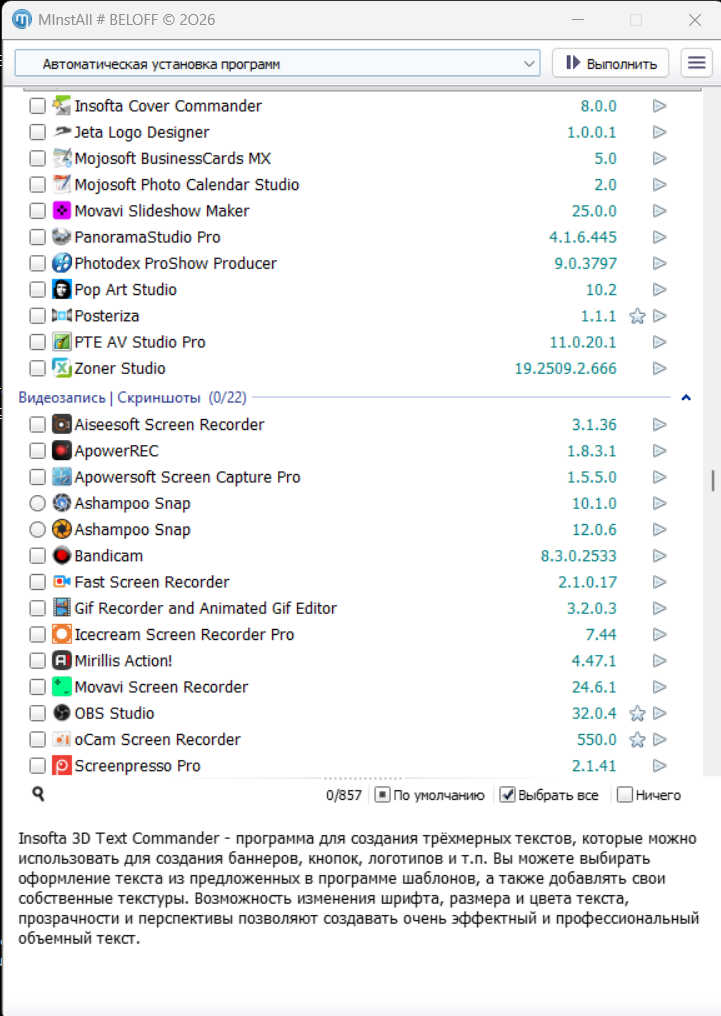The image size is (721, 1016).
Task: Click the Fast Screen Recorder name
Action: (x=152, y=583)
